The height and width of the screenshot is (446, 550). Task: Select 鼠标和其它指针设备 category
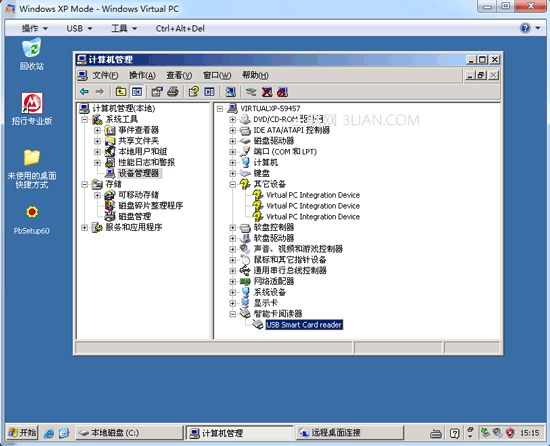point(290,260)
